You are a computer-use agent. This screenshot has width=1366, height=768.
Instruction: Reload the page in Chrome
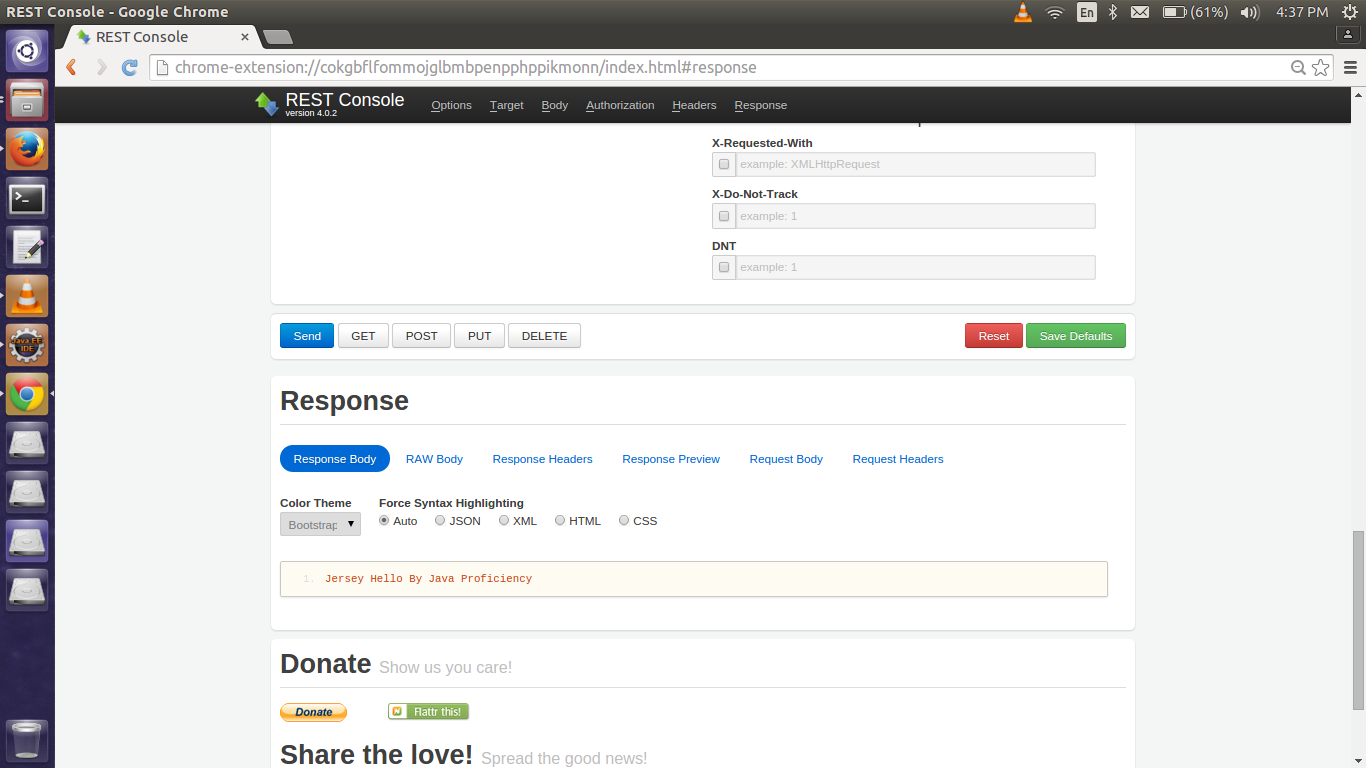[129, 68]
